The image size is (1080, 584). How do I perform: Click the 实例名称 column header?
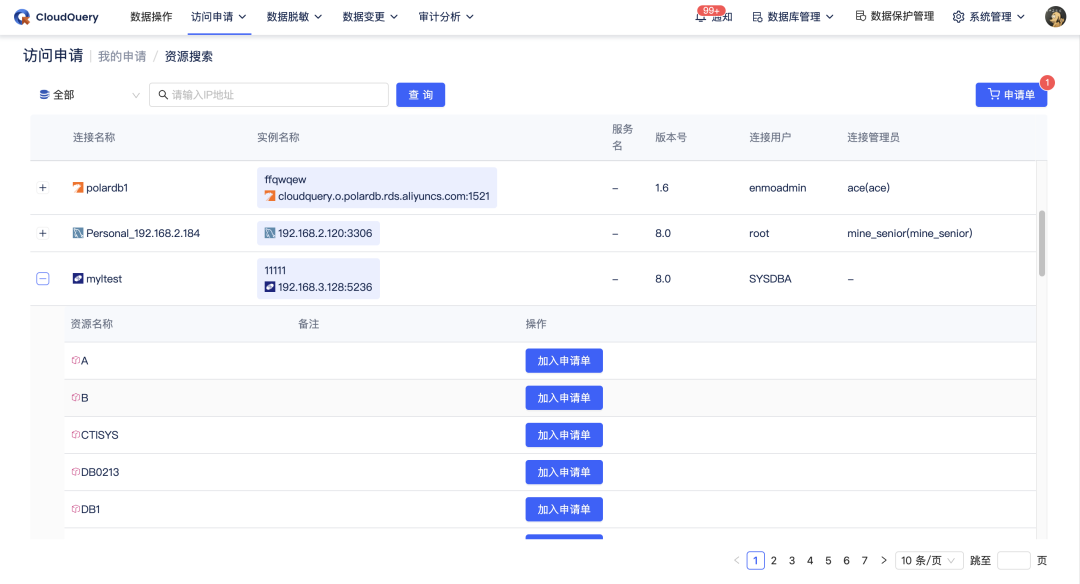click(278, 137)
